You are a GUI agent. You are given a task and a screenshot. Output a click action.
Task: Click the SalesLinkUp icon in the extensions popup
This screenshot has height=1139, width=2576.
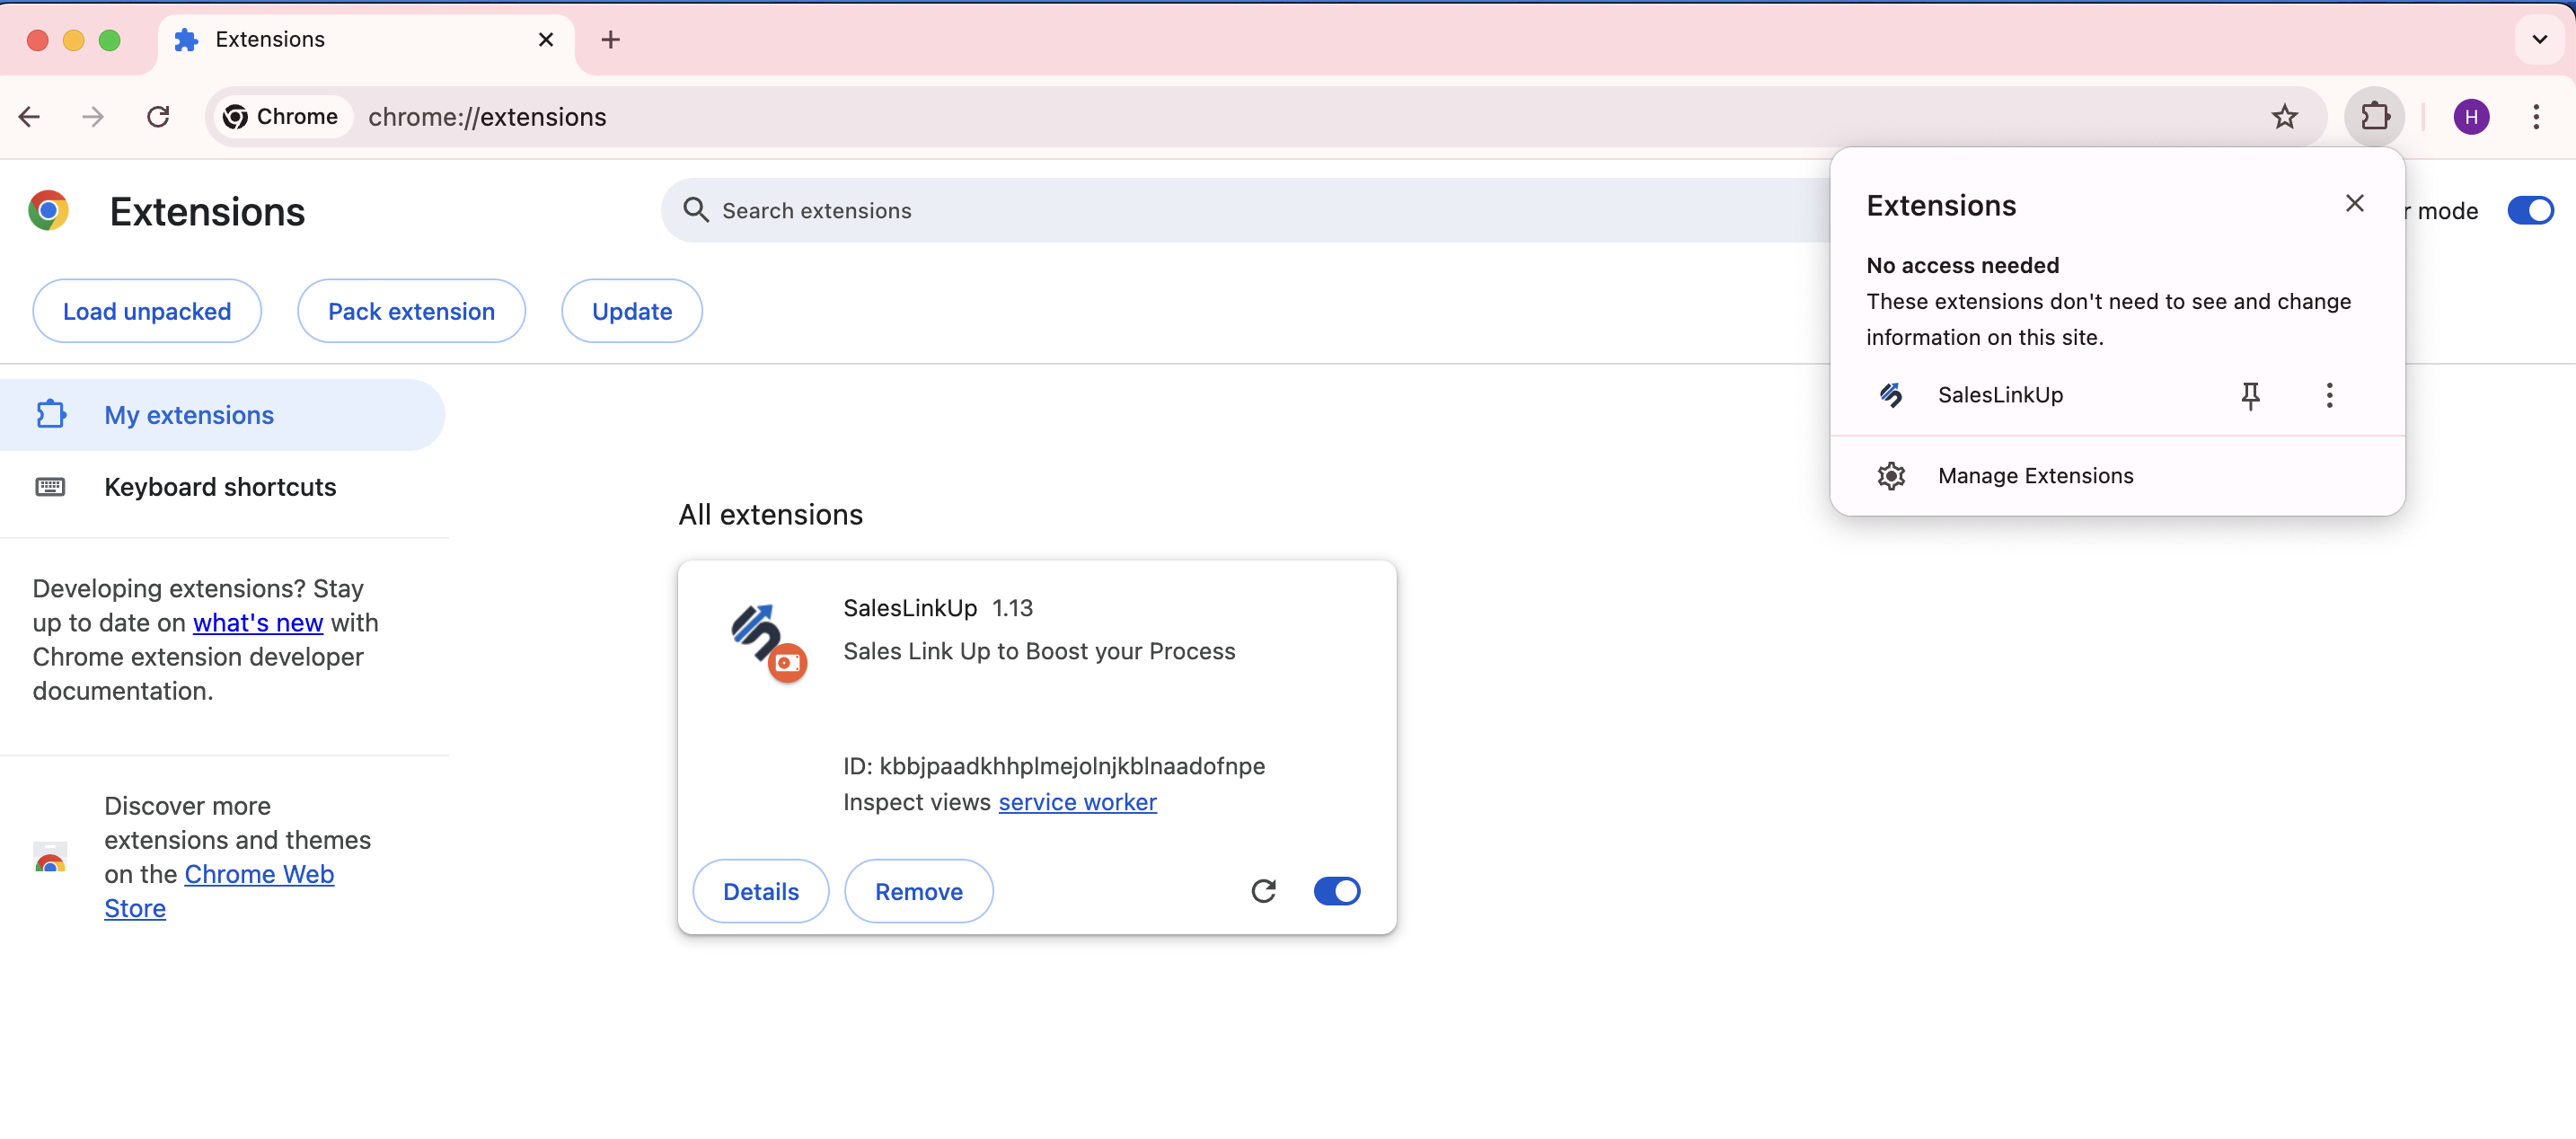1892,395
